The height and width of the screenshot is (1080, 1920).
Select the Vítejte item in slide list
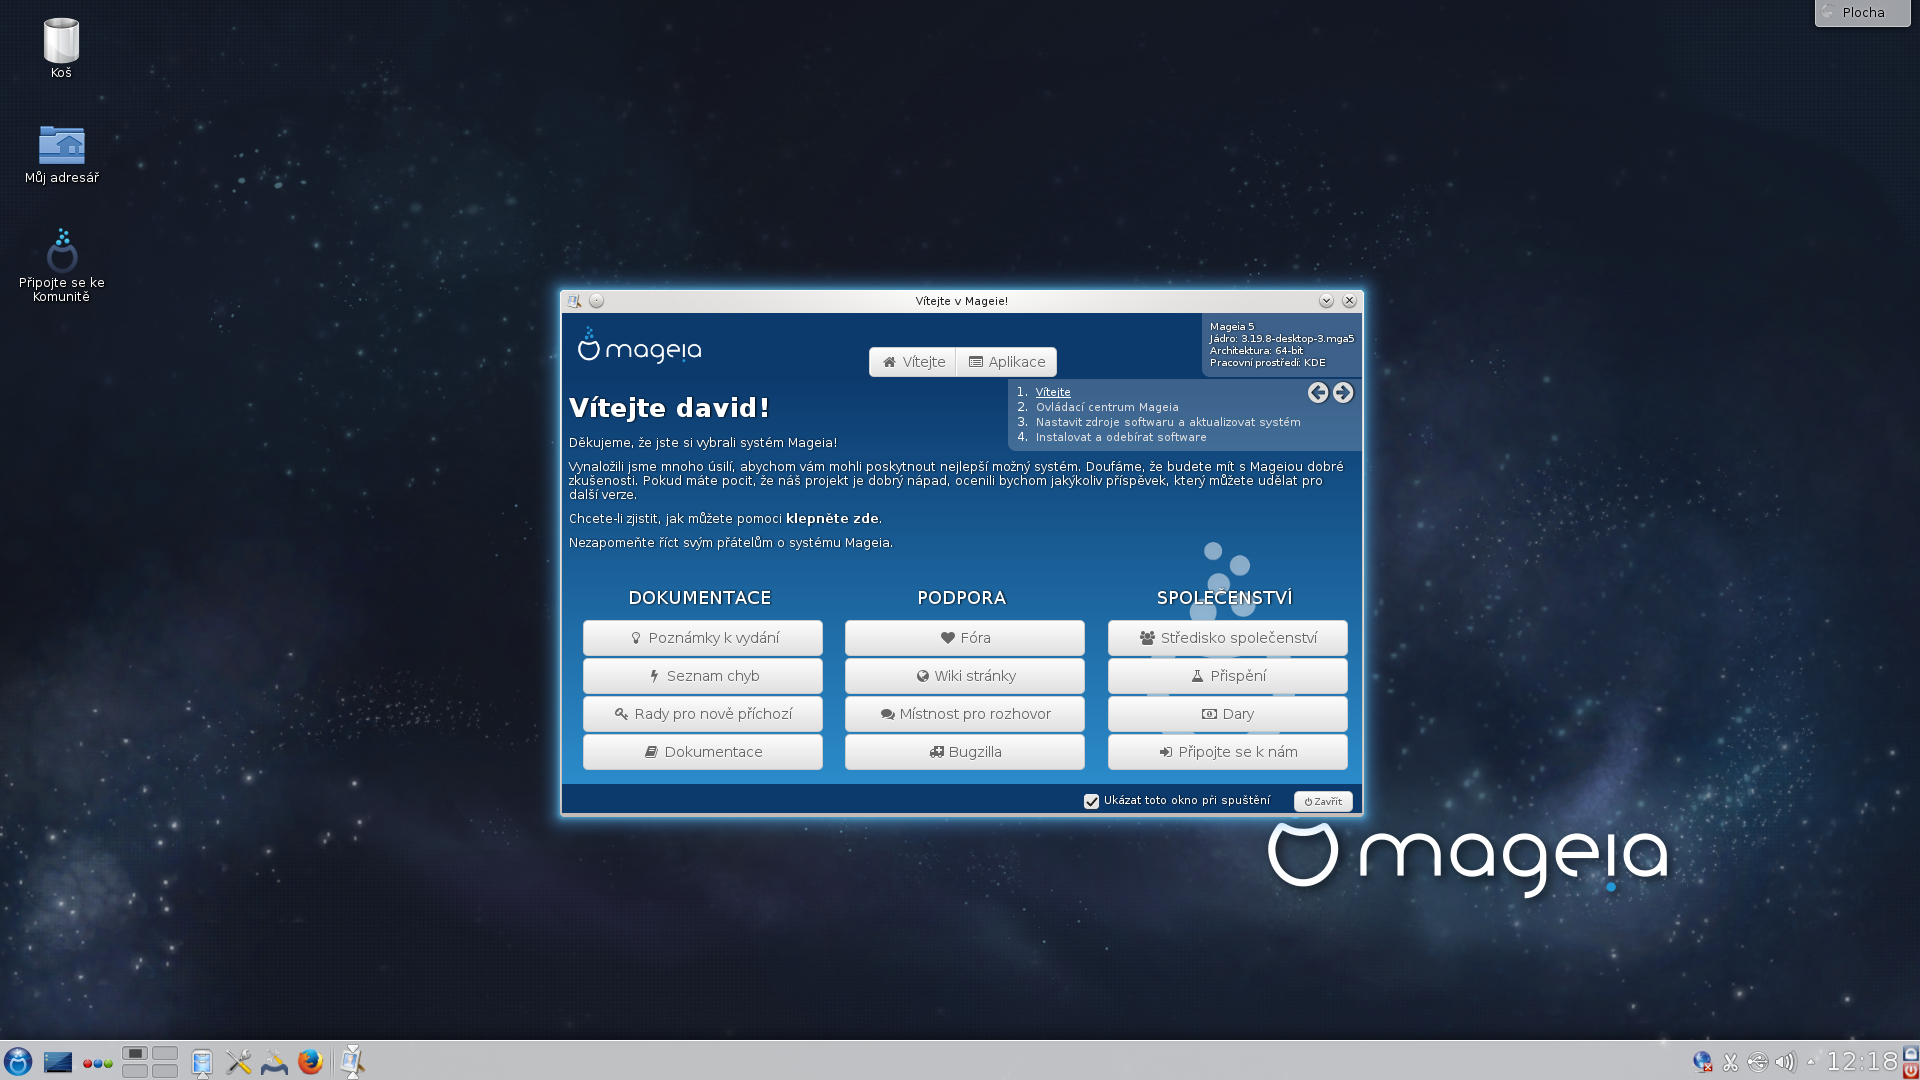[x=1053, y=392]
